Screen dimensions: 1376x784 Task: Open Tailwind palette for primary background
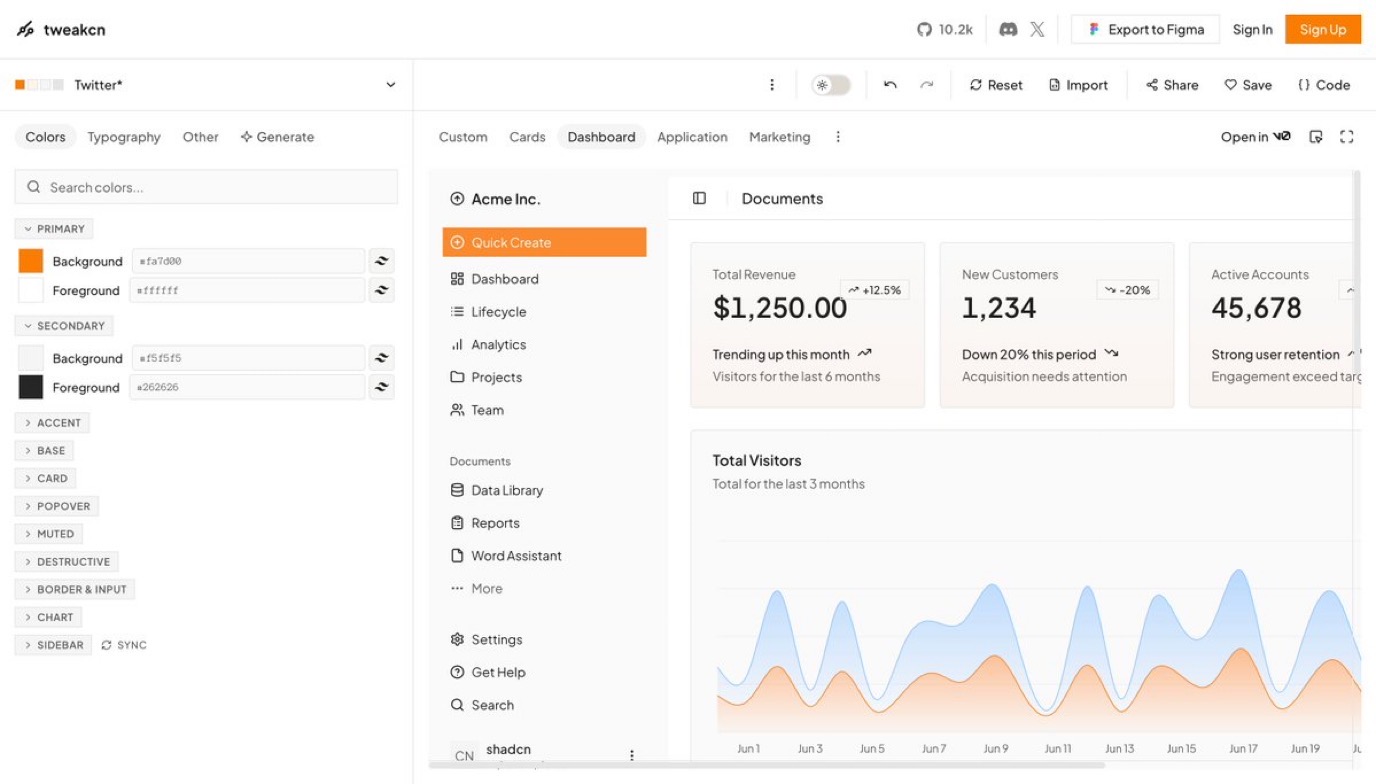[381, 261]
